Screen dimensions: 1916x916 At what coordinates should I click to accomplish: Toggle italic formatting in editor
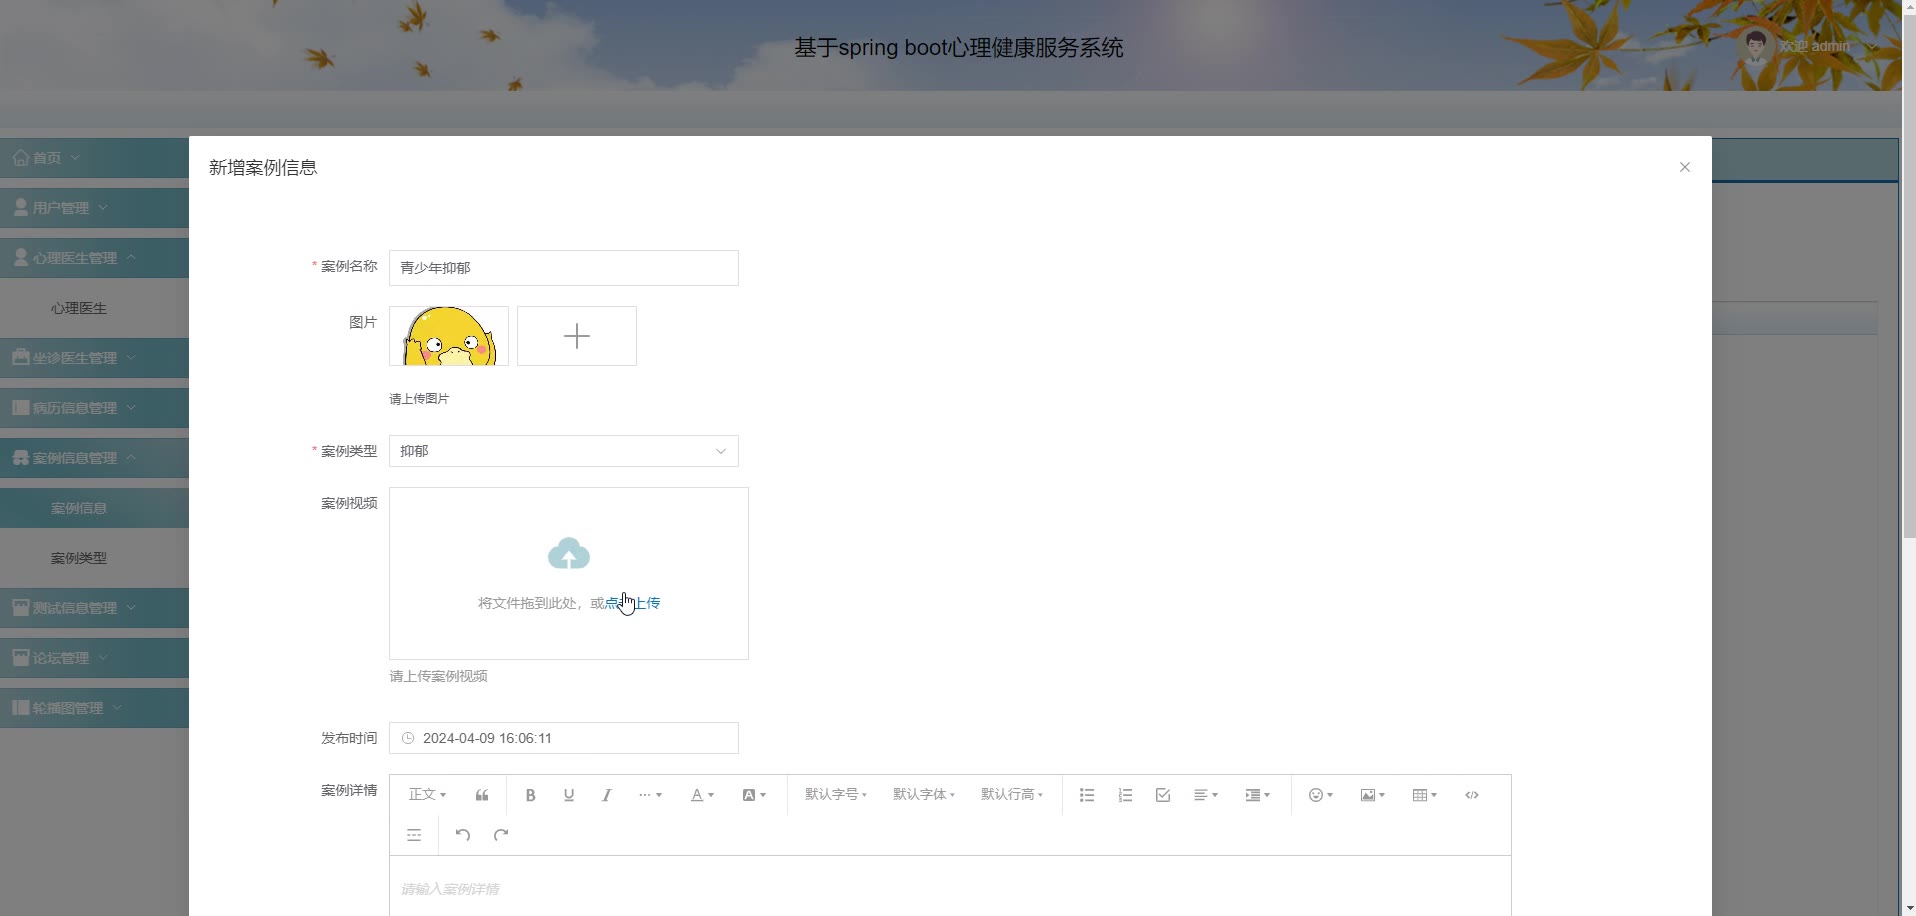tap(606, 795)
